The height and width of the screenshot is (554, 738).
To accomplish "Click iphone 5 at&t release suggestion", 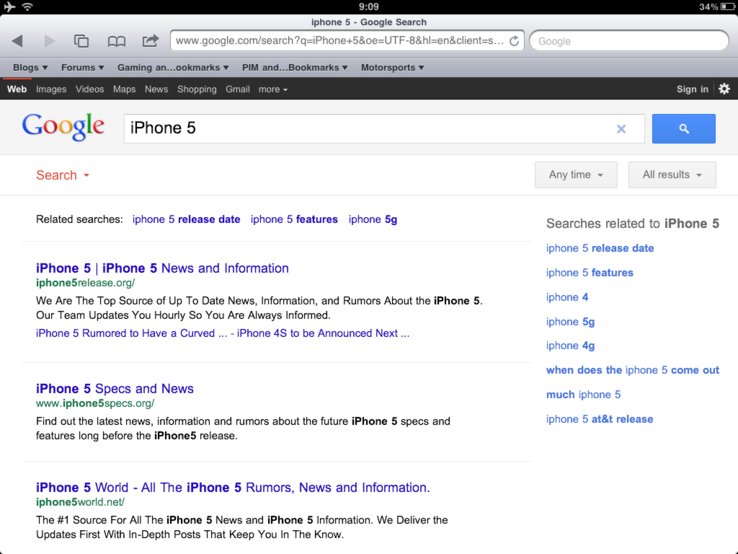I will [x=600, y=419].
